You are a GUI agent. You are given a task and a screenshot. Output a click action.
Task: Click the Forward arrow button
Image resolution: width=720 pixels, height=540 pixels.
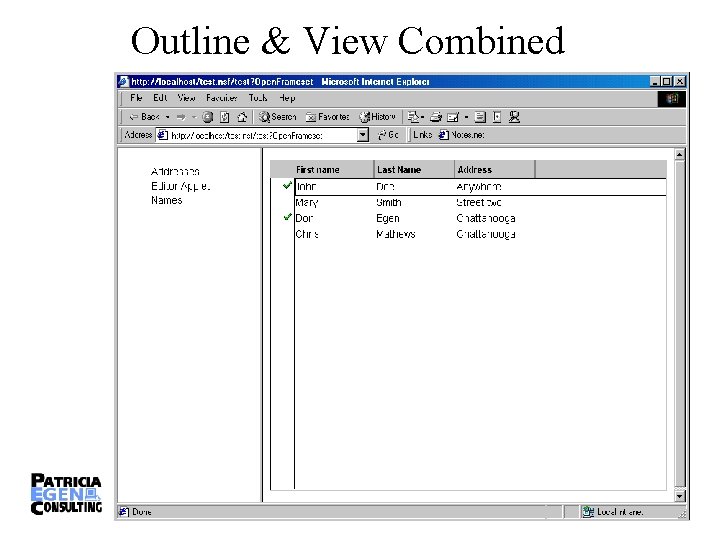tap(181, 117)
